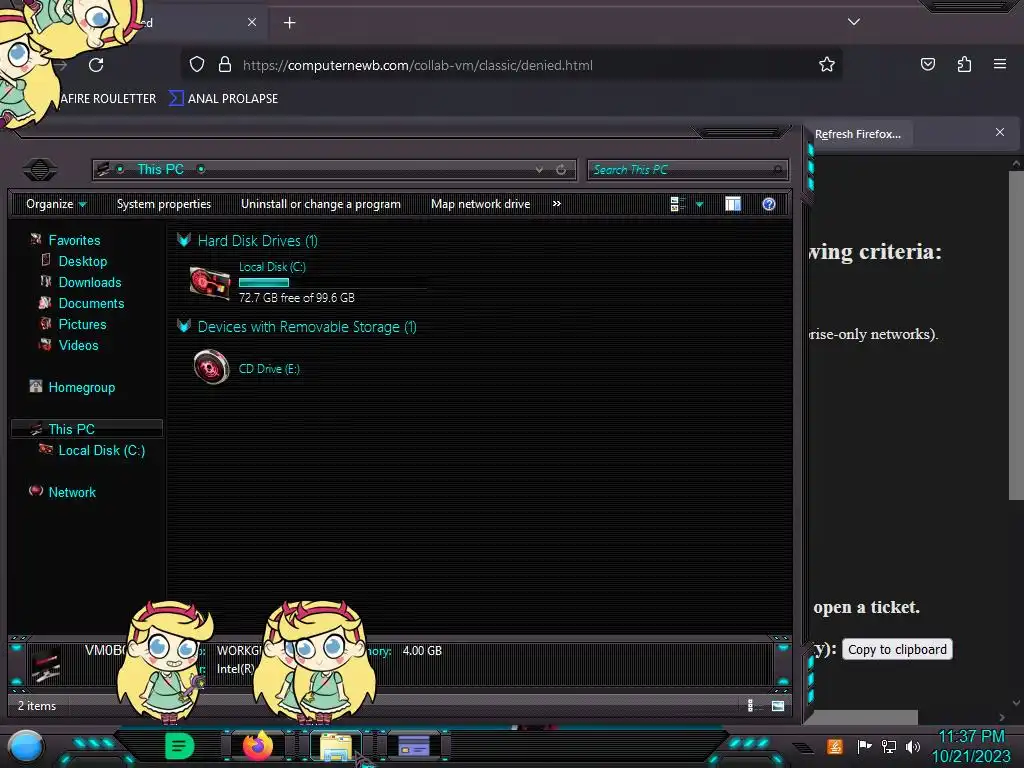Collapse Devices with Removable Storage group

tap(184, 327)
